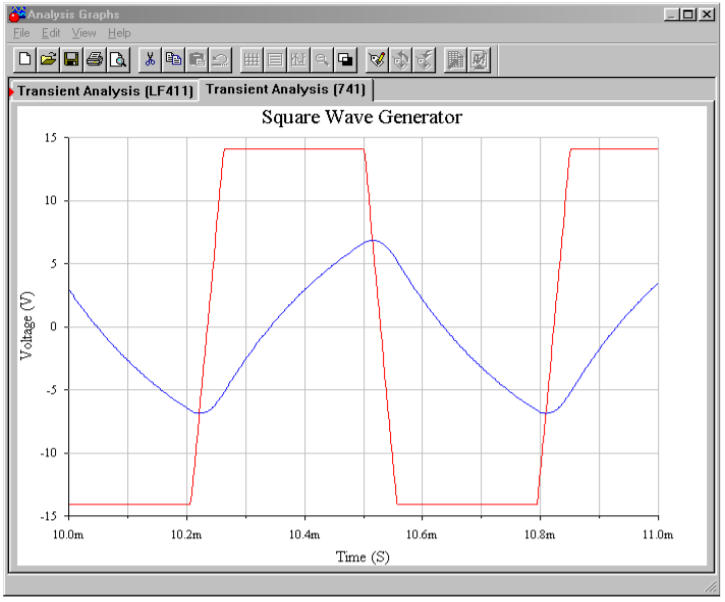Select the Square Wave Generator graph title
Screen dimensions: 725x602
point(362,117)
